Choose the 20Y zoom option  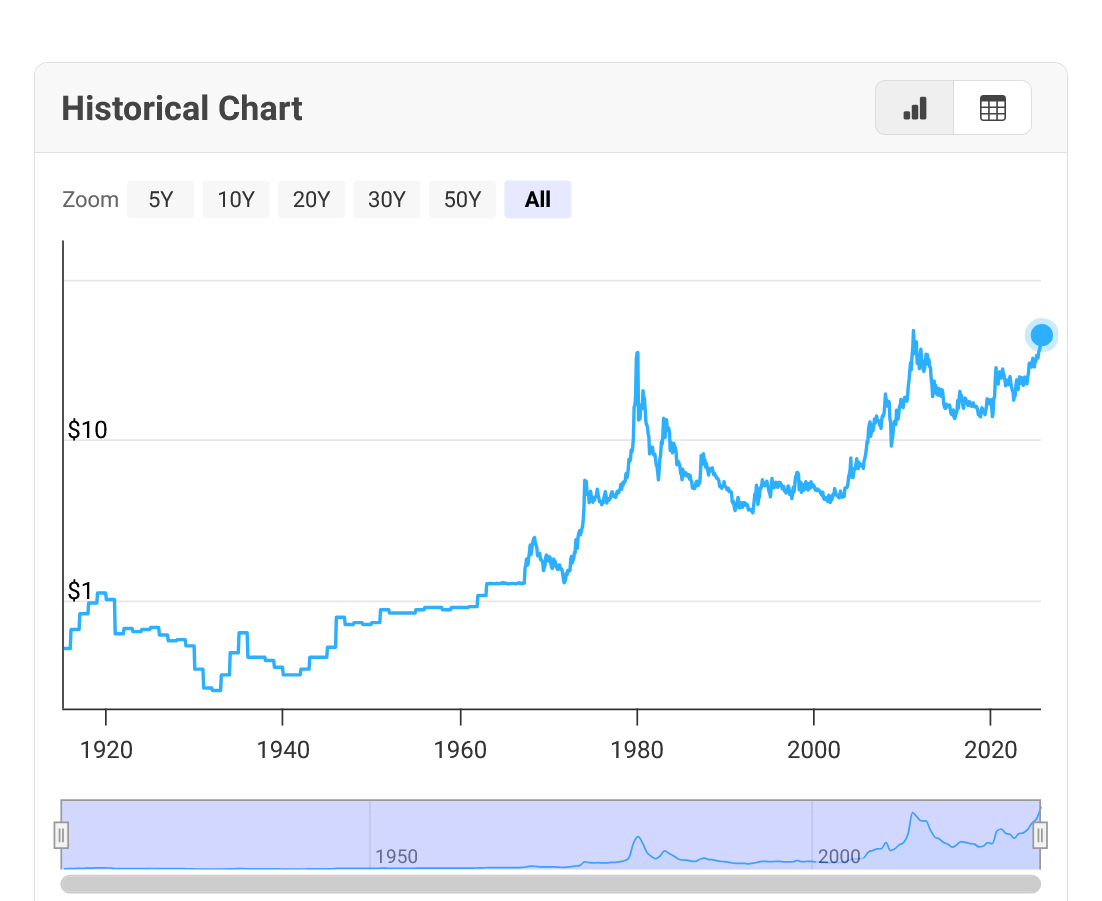pos(311,199)
